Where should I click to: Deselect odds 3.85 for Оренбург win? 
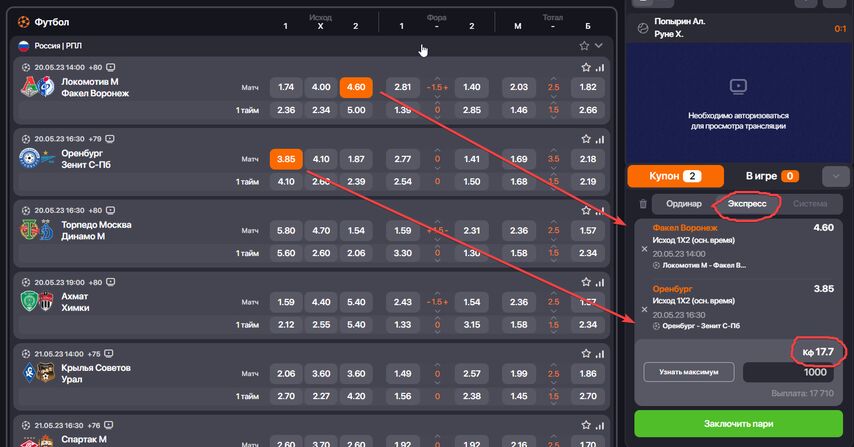[x=286, y=159]
